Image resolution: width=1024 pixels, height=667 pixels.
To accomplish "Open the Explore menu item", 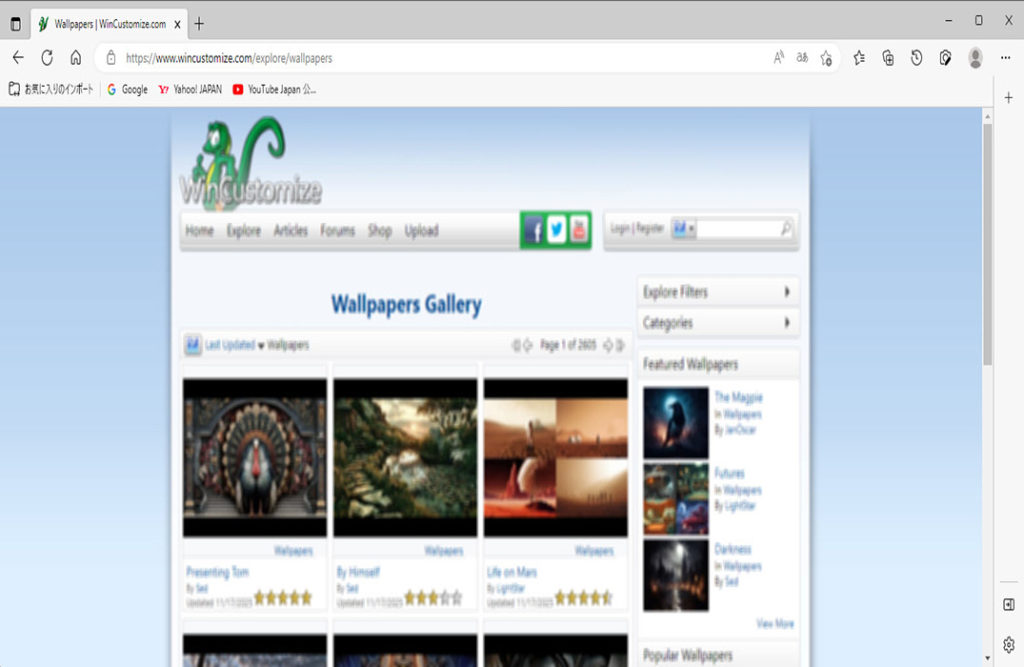I will point(243,230).
